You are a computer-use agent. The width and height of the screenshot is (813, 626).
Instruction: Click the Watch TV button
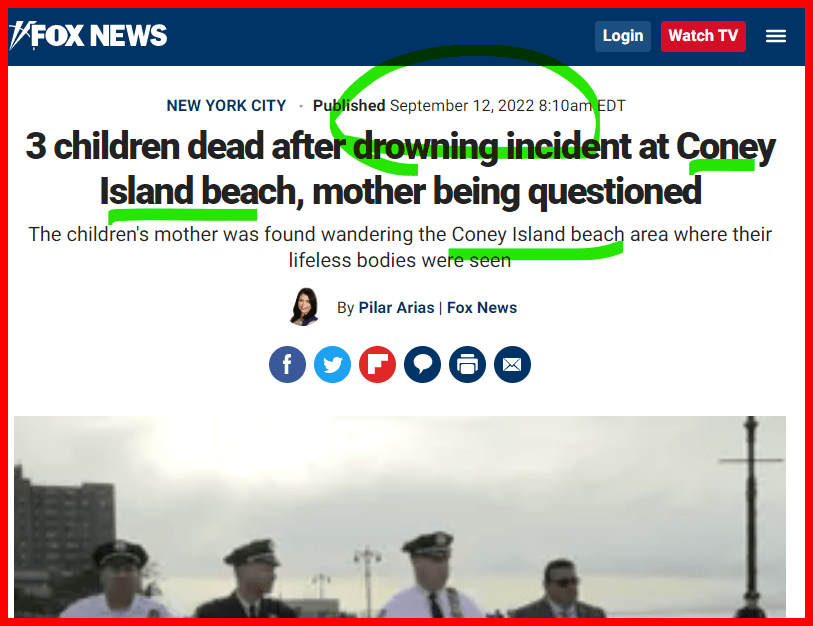703,36
